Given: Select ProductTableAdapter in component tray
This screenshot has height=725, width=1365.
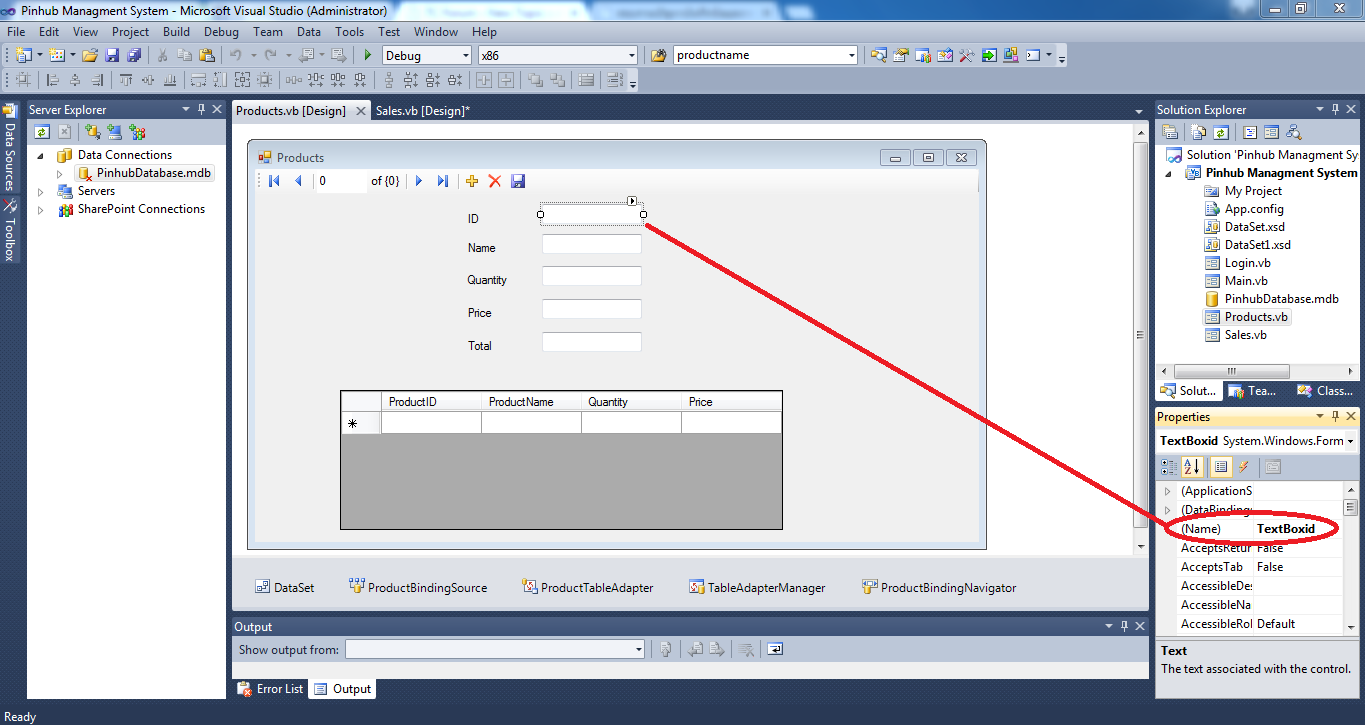Looking at the screenshot, I should pyautogui.click(x=588, y=588).
